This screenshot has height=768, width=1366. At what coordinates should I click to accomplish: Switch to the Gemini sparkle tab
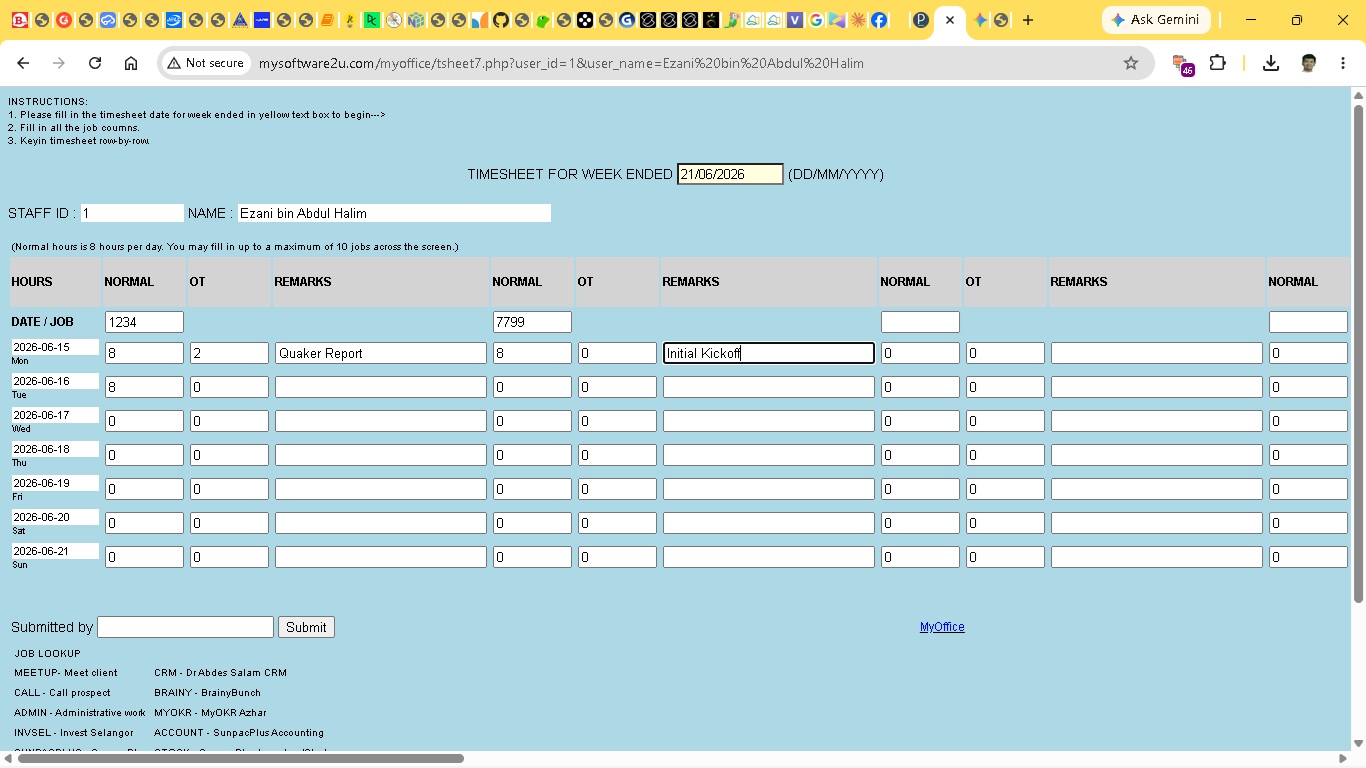coord(980,20)
